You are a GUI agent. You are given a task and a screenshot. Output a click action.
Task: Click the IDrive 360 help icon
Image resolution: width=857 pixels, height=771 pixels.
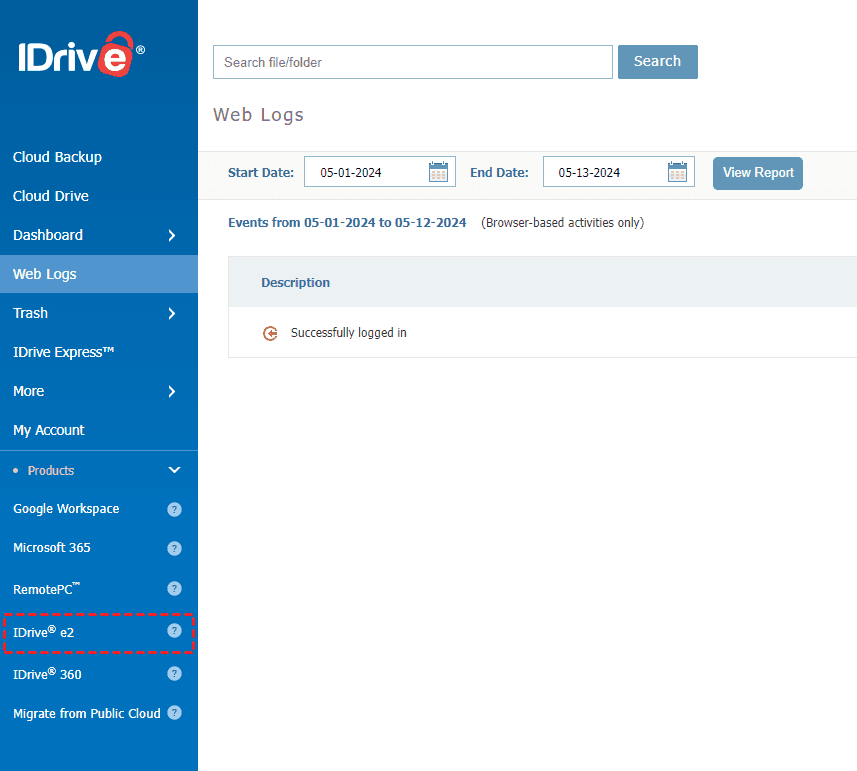[x=174, y=674]
